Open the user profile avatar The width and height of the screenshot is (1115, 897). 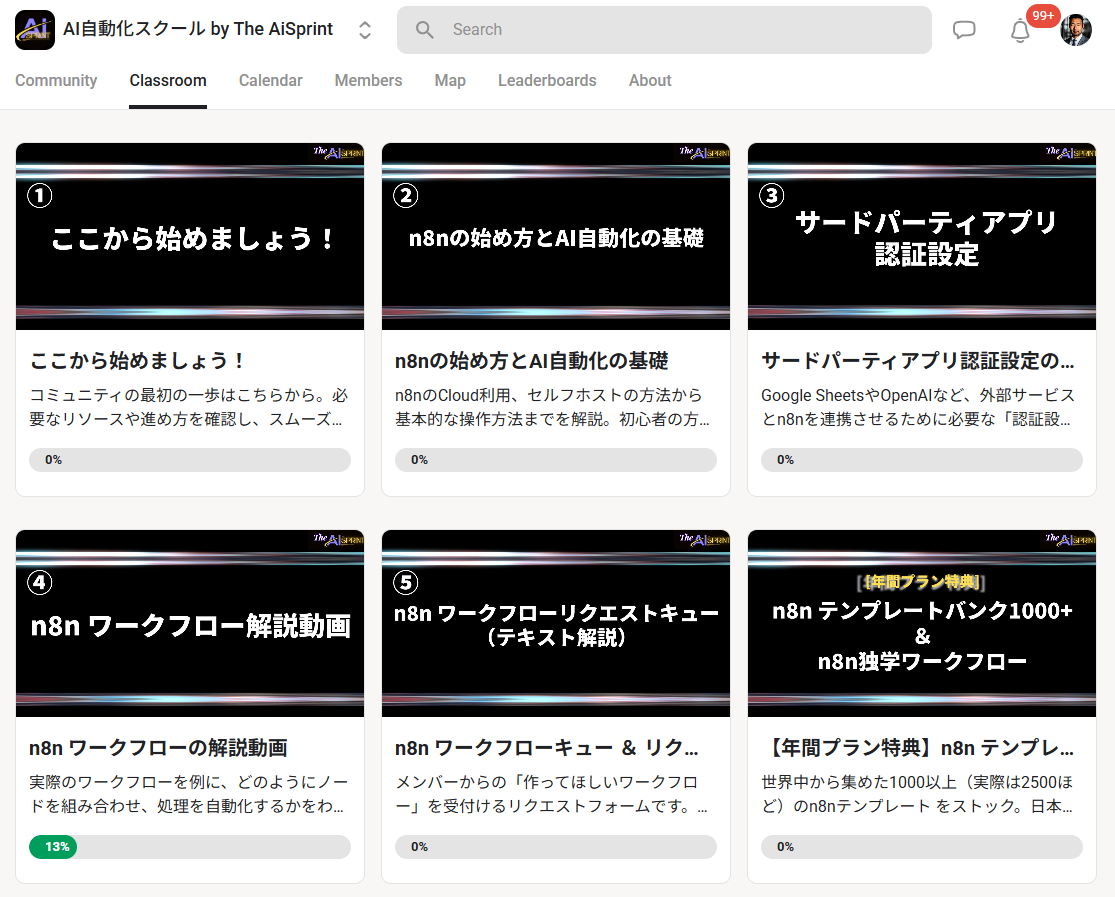(x=1075, y=30)
